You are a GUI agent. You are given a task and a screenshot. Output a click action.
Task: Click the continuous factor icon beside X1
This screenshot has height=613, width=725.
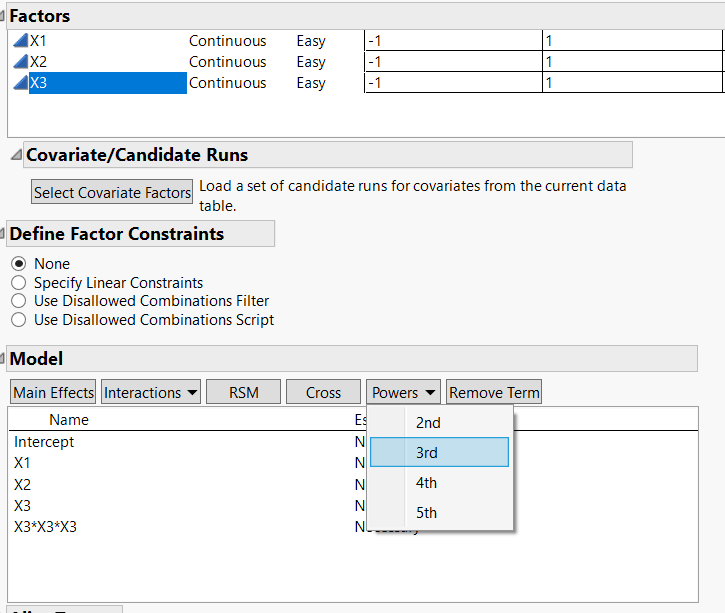[x=20, y=41]
